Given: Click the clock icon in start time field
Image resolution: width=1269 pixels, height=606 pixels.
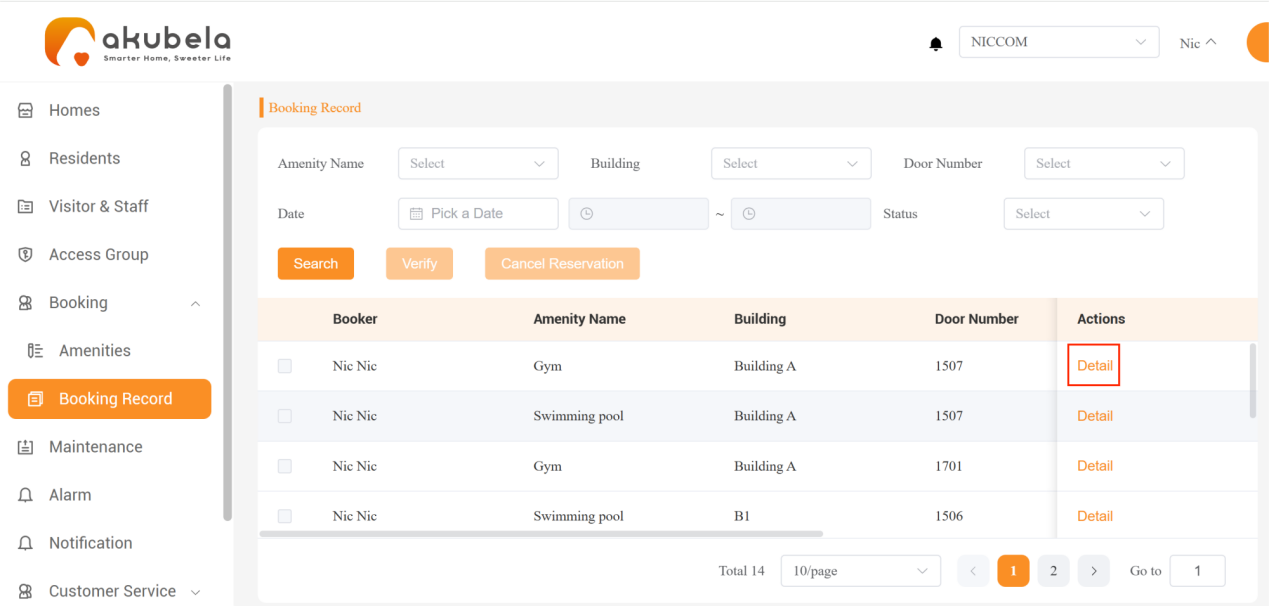Looking at the screenshot, I should coord(587,213).
